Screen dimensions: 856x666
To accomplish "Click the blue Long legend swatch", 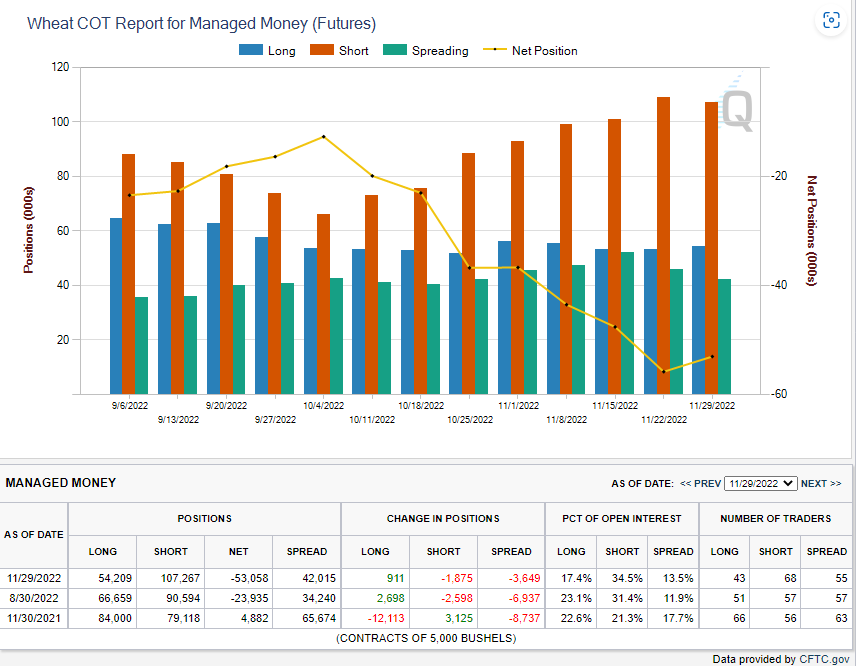I will pos(251,50).
